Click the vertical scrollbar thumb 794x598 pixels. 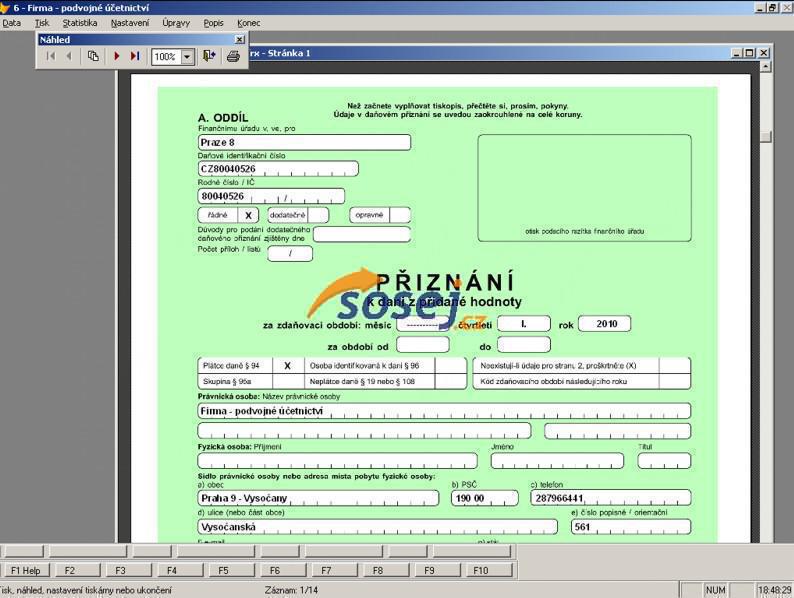coord(766,137)
